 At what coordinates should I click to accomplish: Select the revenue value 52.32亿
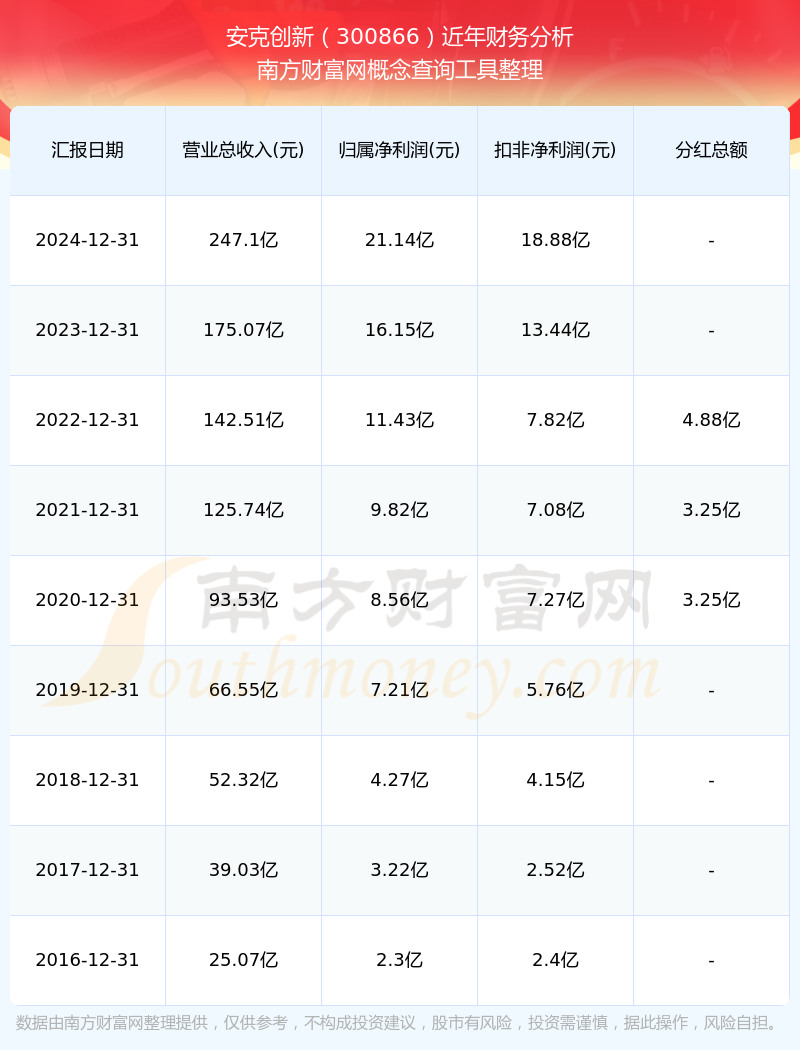[243, 780]
